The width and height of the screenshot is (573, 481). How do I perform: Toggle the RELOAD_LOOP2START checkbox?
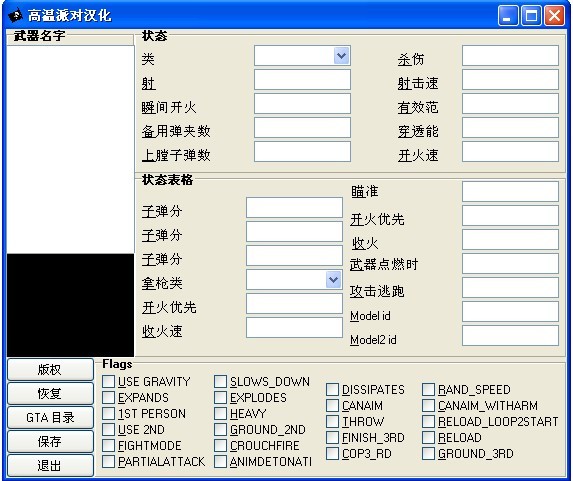coord(428,421)
